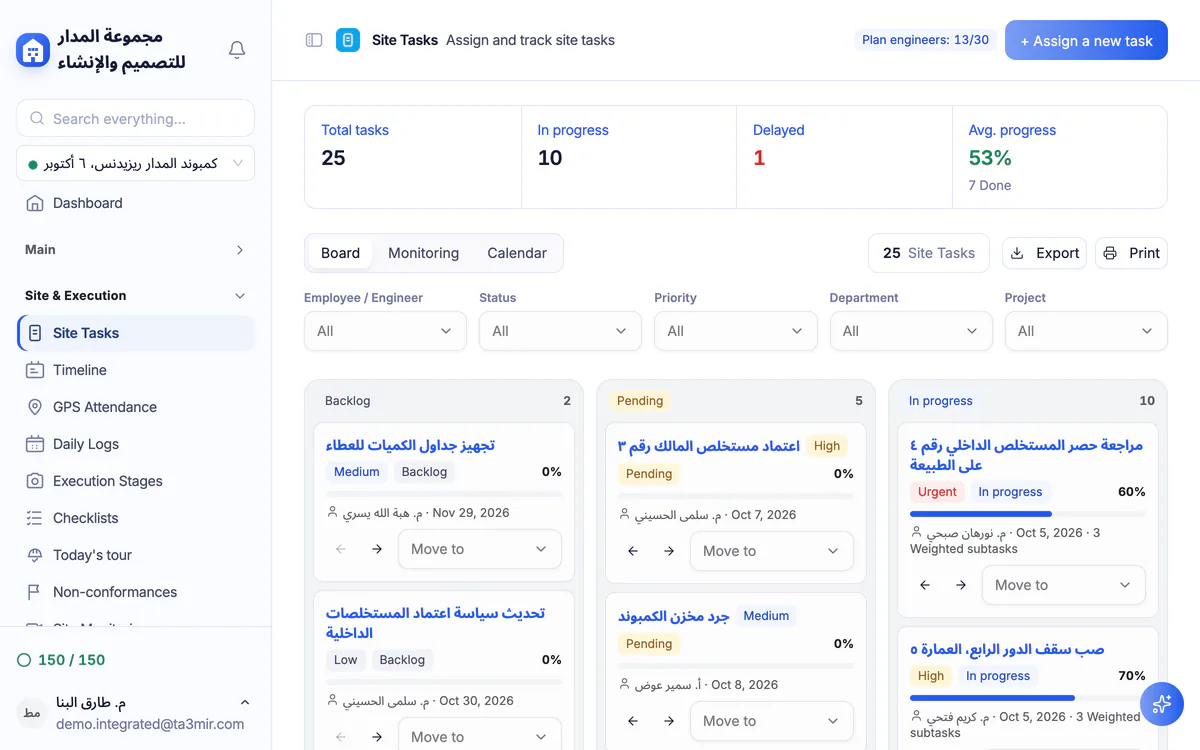Image resolution: width=1200 pixels, height=750 pixels.
Task: Click the 60% progress bar on the In progress card
Action: 1027,514
